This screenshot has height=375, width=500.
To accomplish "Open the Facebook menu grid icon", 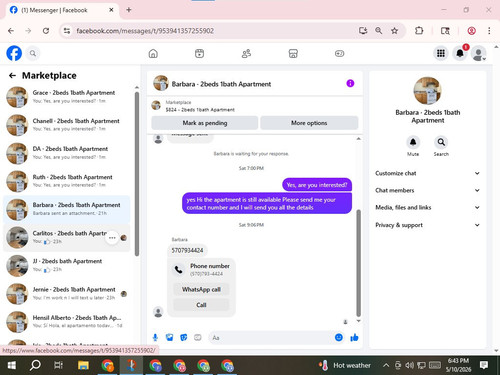I will tap(441, 53).
